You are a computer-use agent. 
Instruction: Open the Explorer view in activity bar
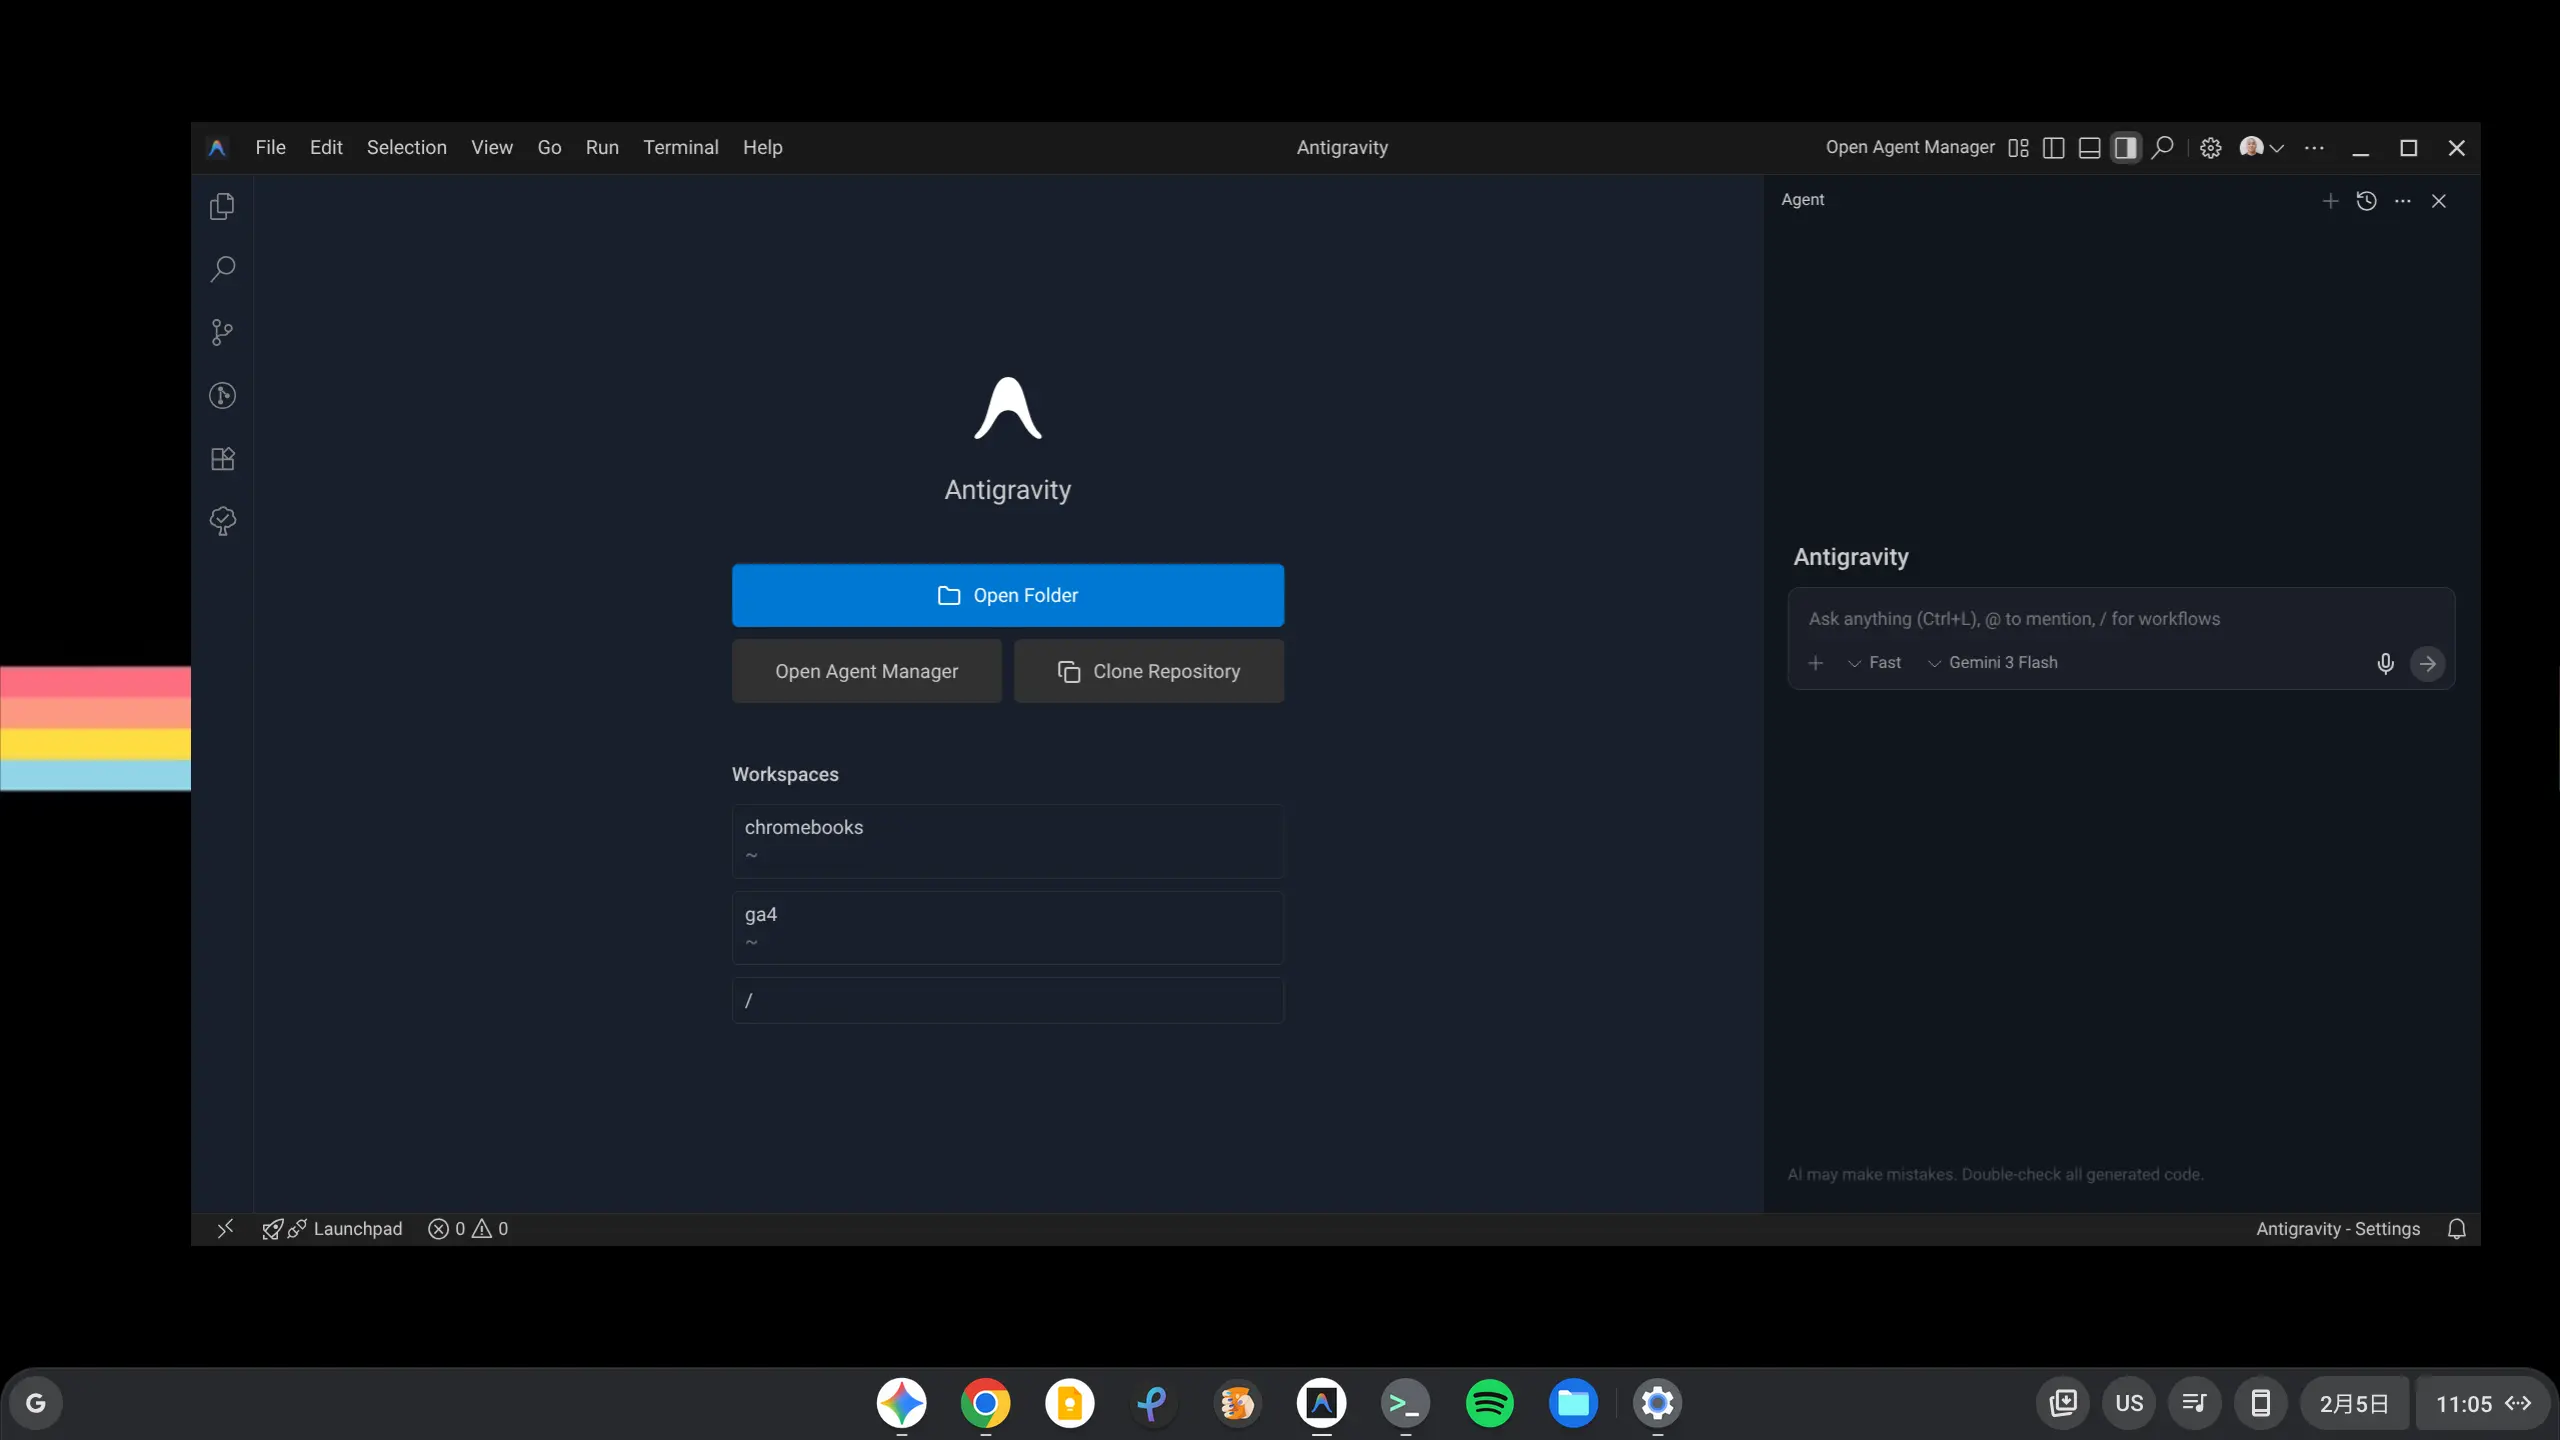222,206
